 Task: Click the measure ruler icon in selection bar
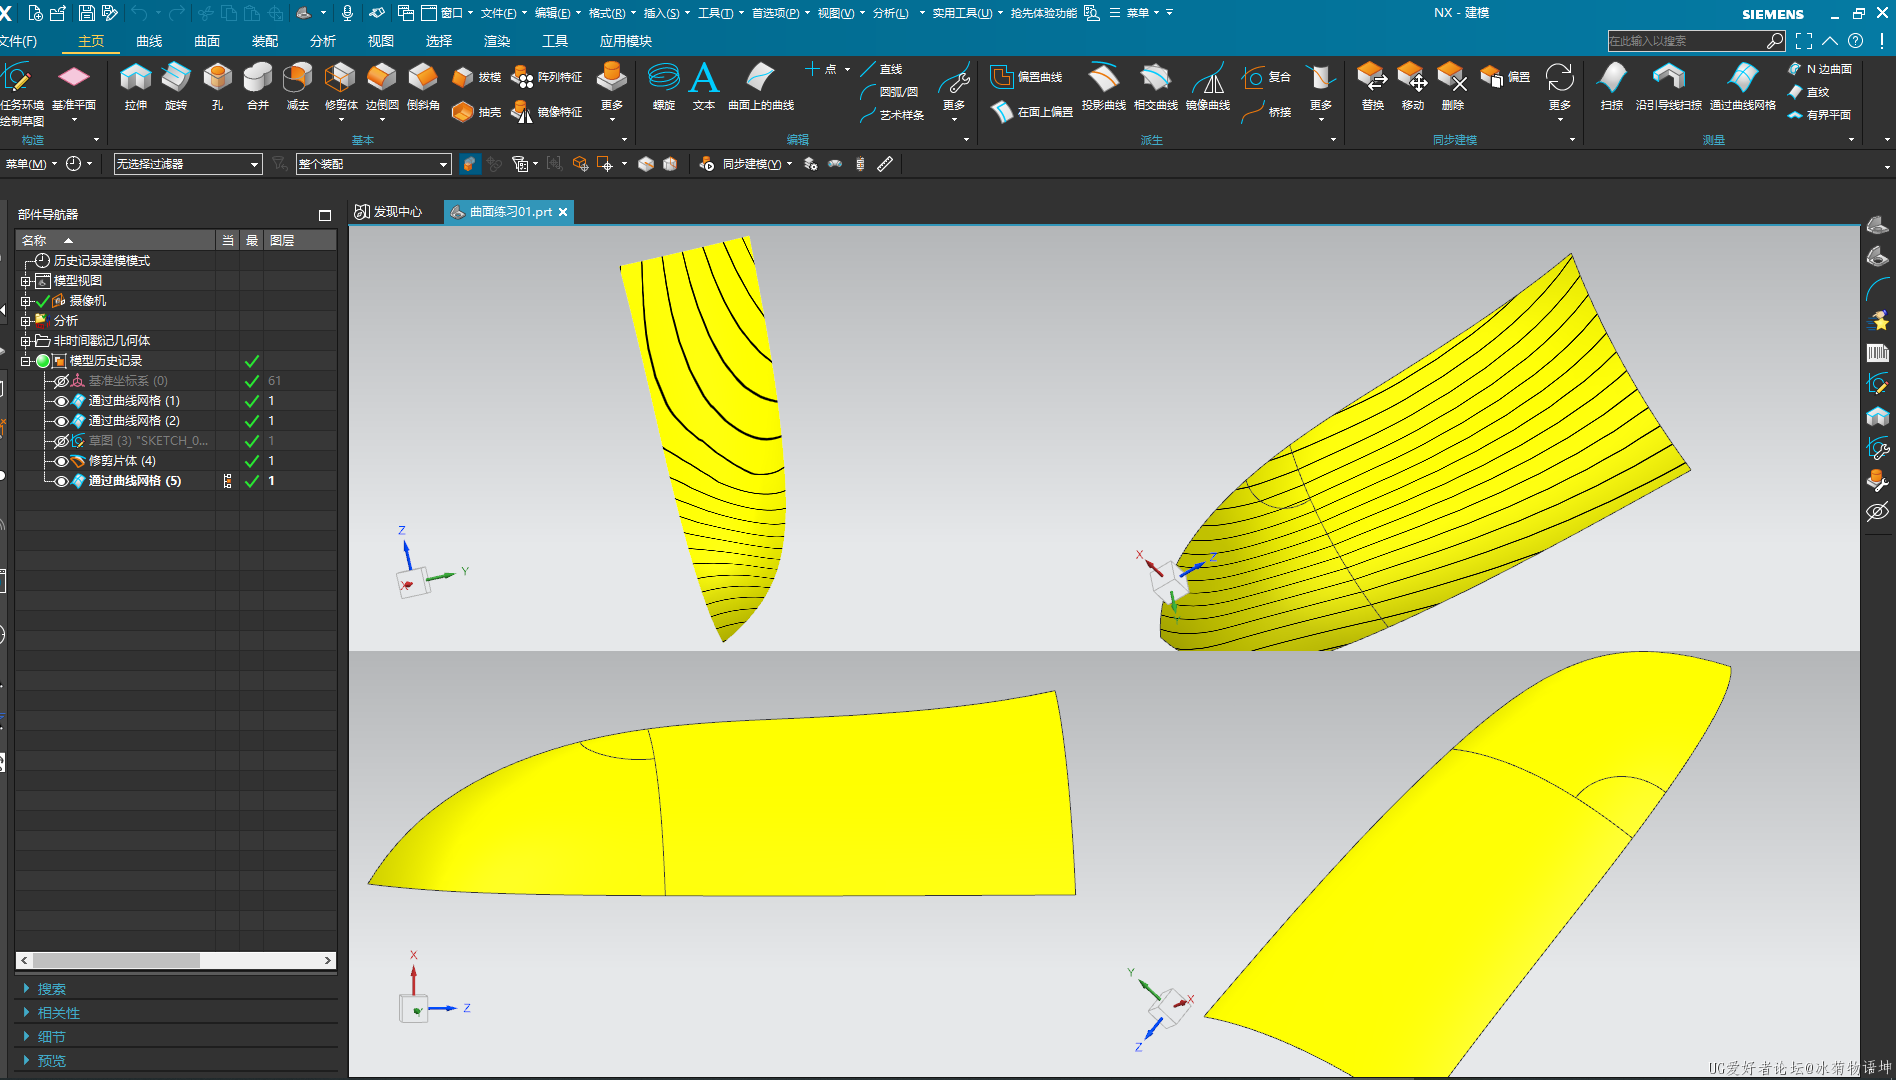tap(885, 164)
